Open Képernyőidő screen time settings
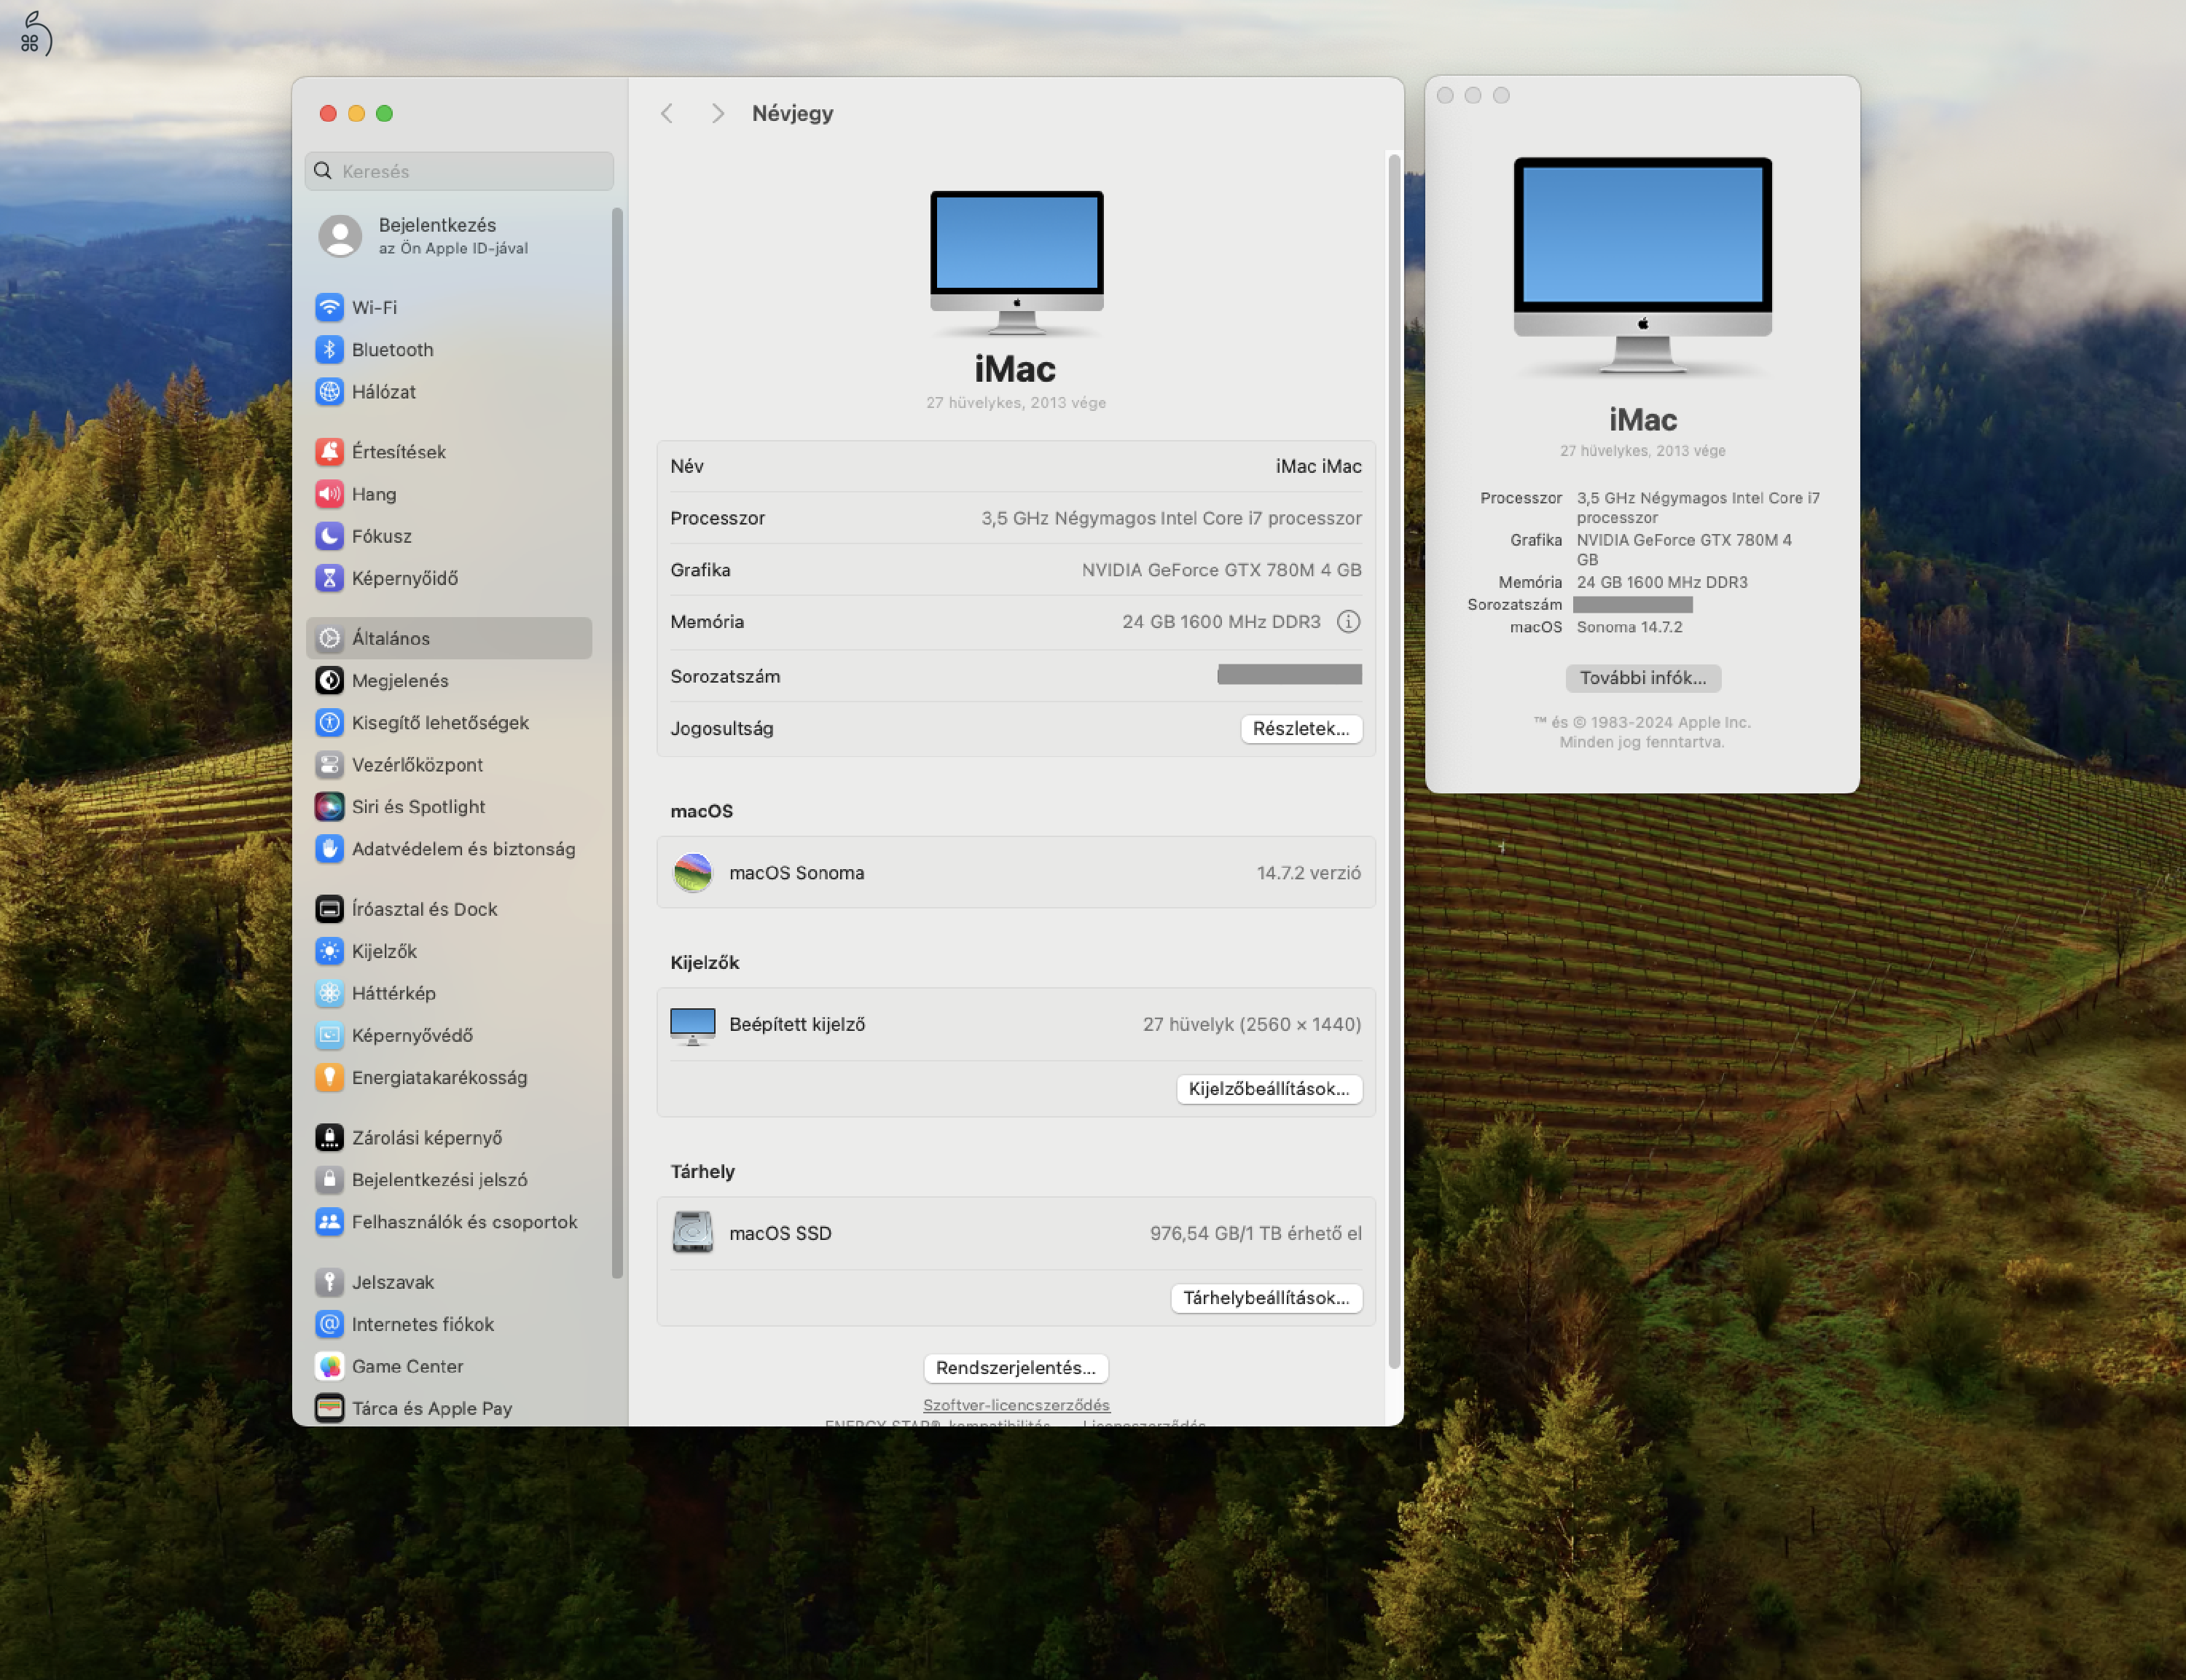The image size is (2186, 1680). click(x=449, y=577)
